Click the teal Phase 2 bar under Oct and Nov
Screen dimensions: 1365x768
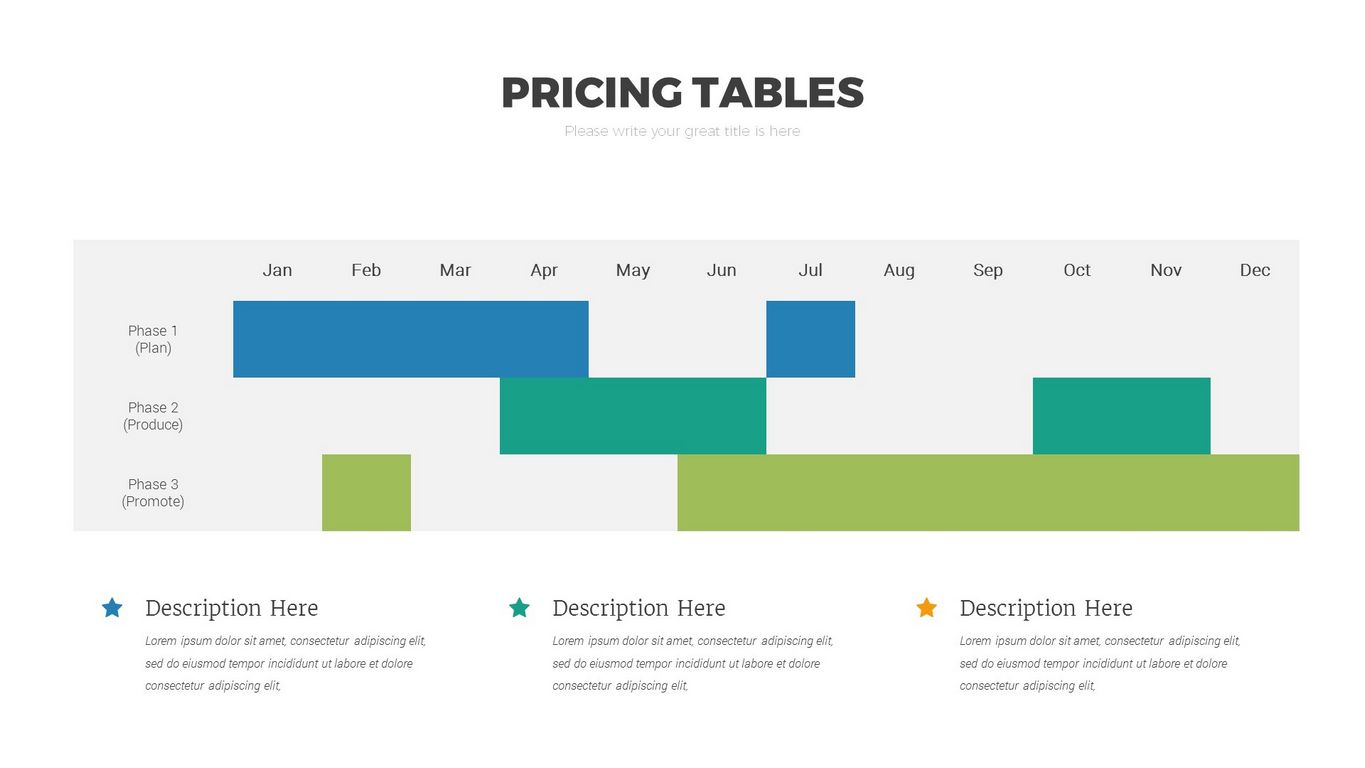coord(1121,416)
